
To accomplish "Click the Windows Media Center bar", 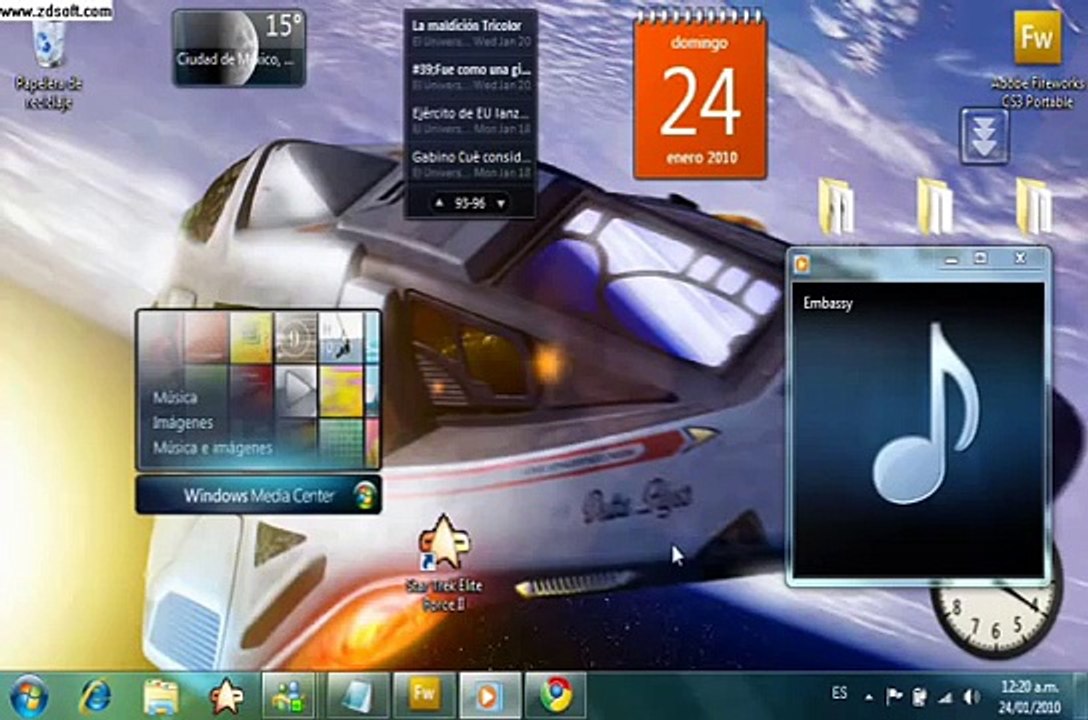I will coord(258,495).
